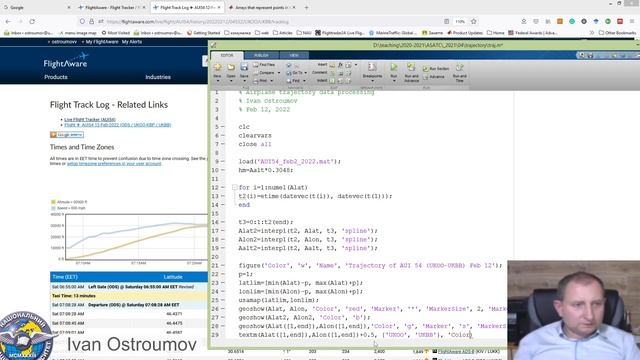Open the Compare dropdown arrow
Image resolution: width=640 pixels, height=360 pixels.
(279, 73)
